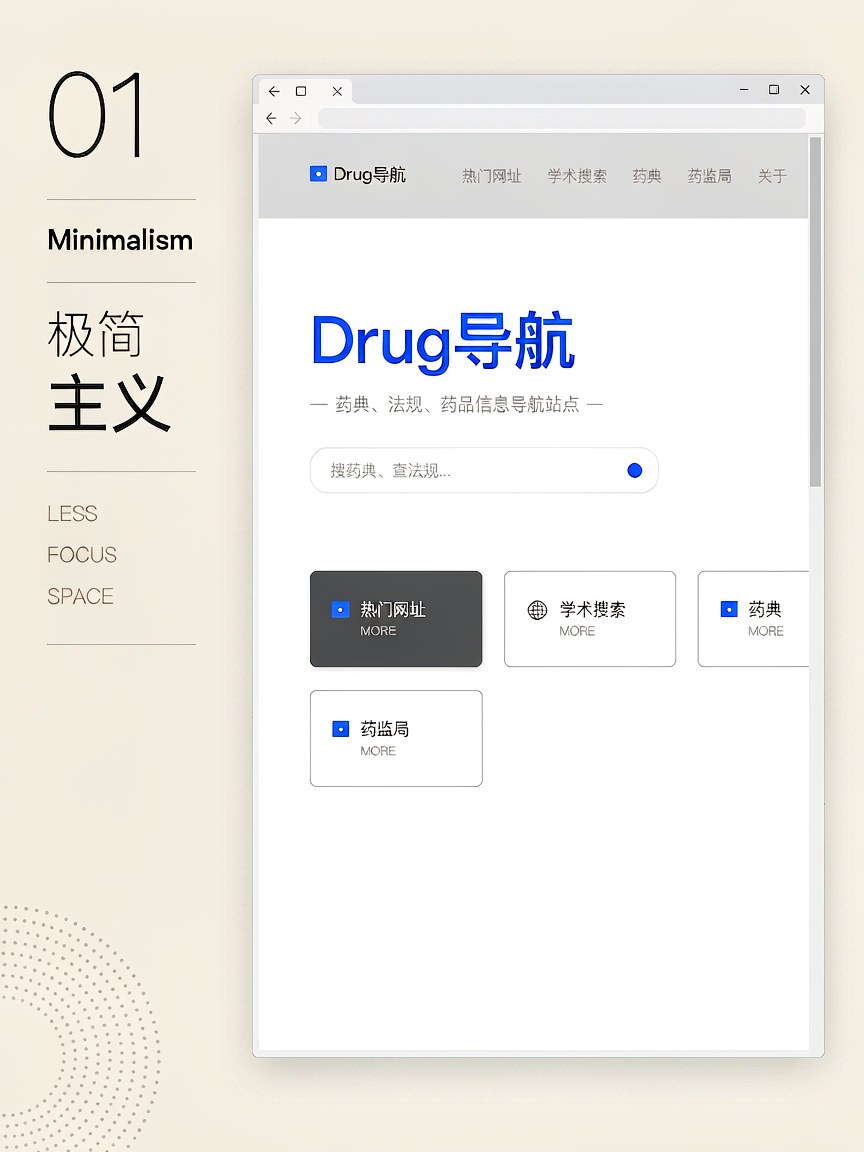This screenshot has width=864, height=1152.
Task: Click the browser forward arrow
Action: tap(295, 118)
